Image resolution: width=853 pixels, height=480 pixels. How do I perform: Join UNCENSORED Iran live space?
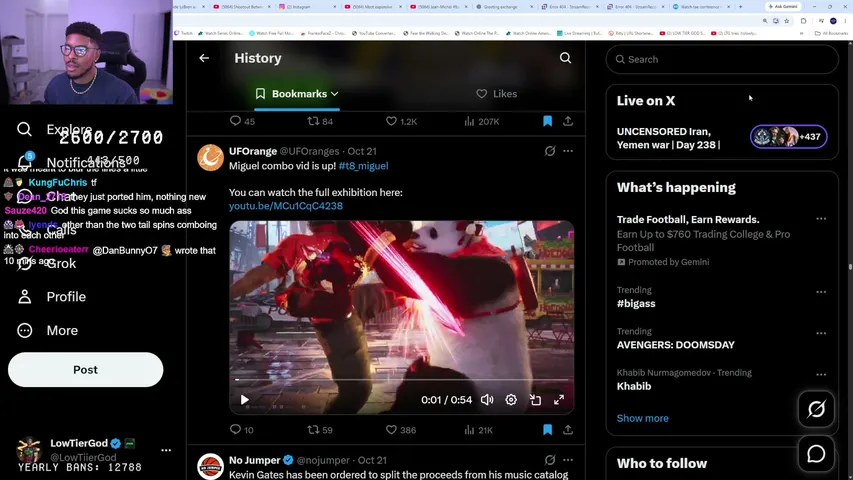668,138
